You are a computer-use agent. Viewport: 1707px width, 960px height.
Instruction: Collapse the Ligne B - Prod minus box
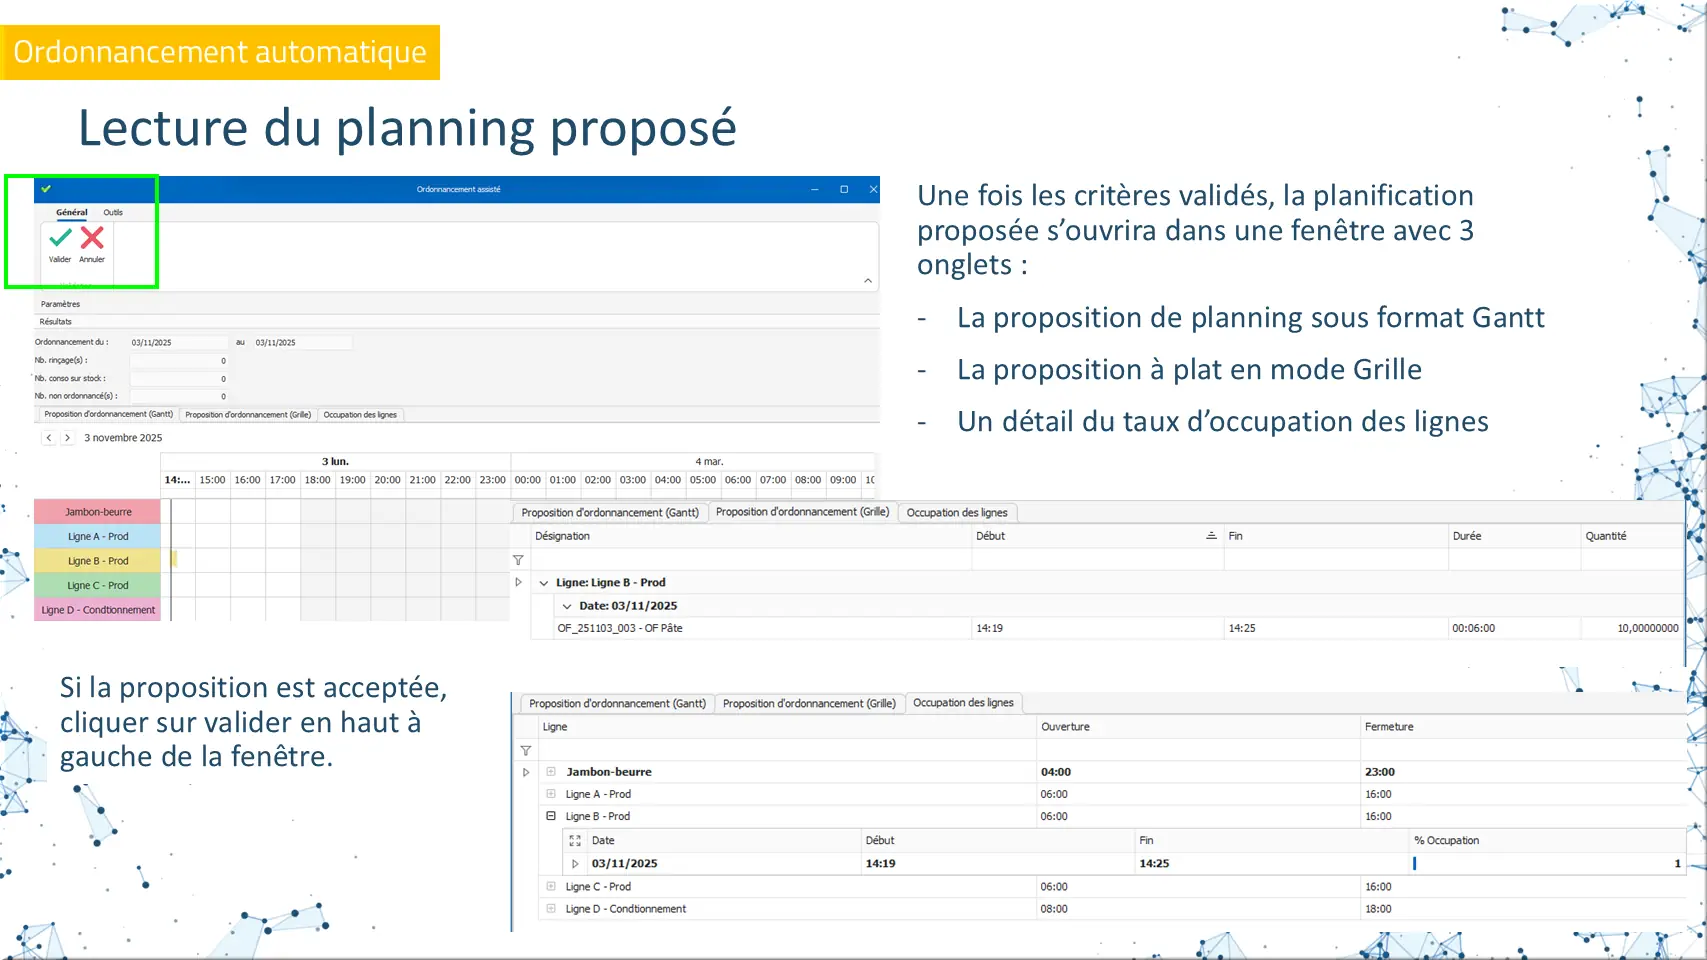point(551,816)
